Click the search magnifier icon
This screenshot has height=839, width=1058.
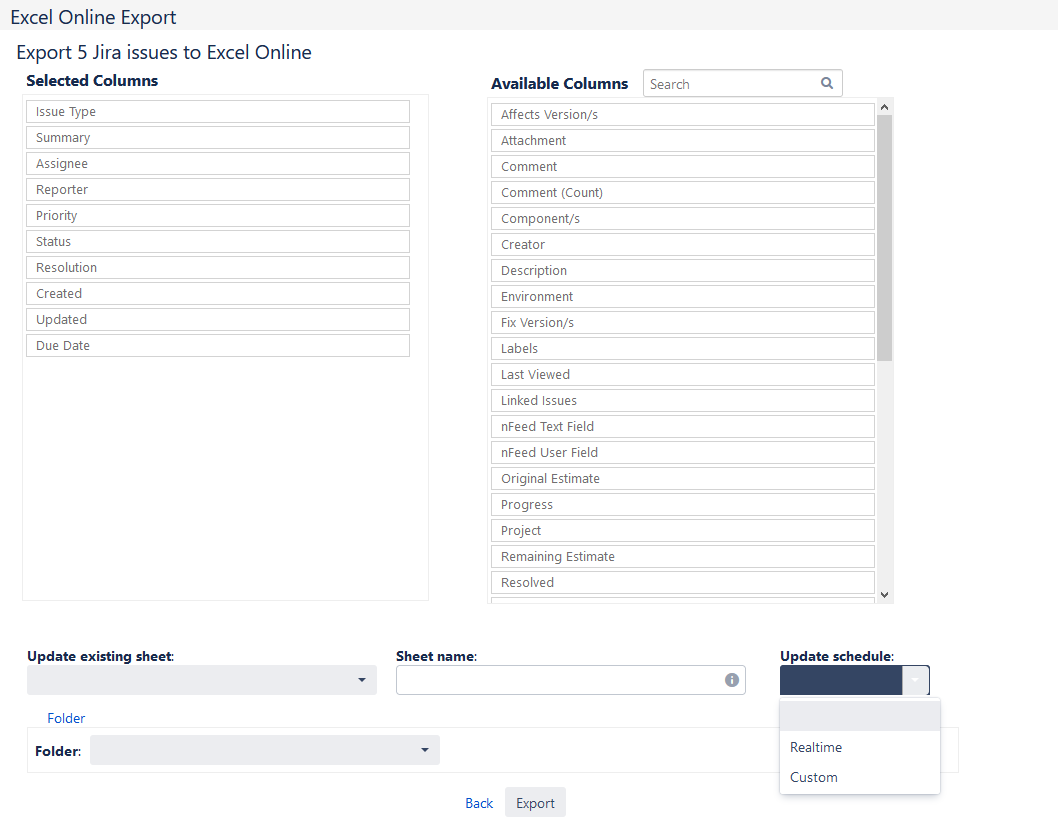(827, 84)
